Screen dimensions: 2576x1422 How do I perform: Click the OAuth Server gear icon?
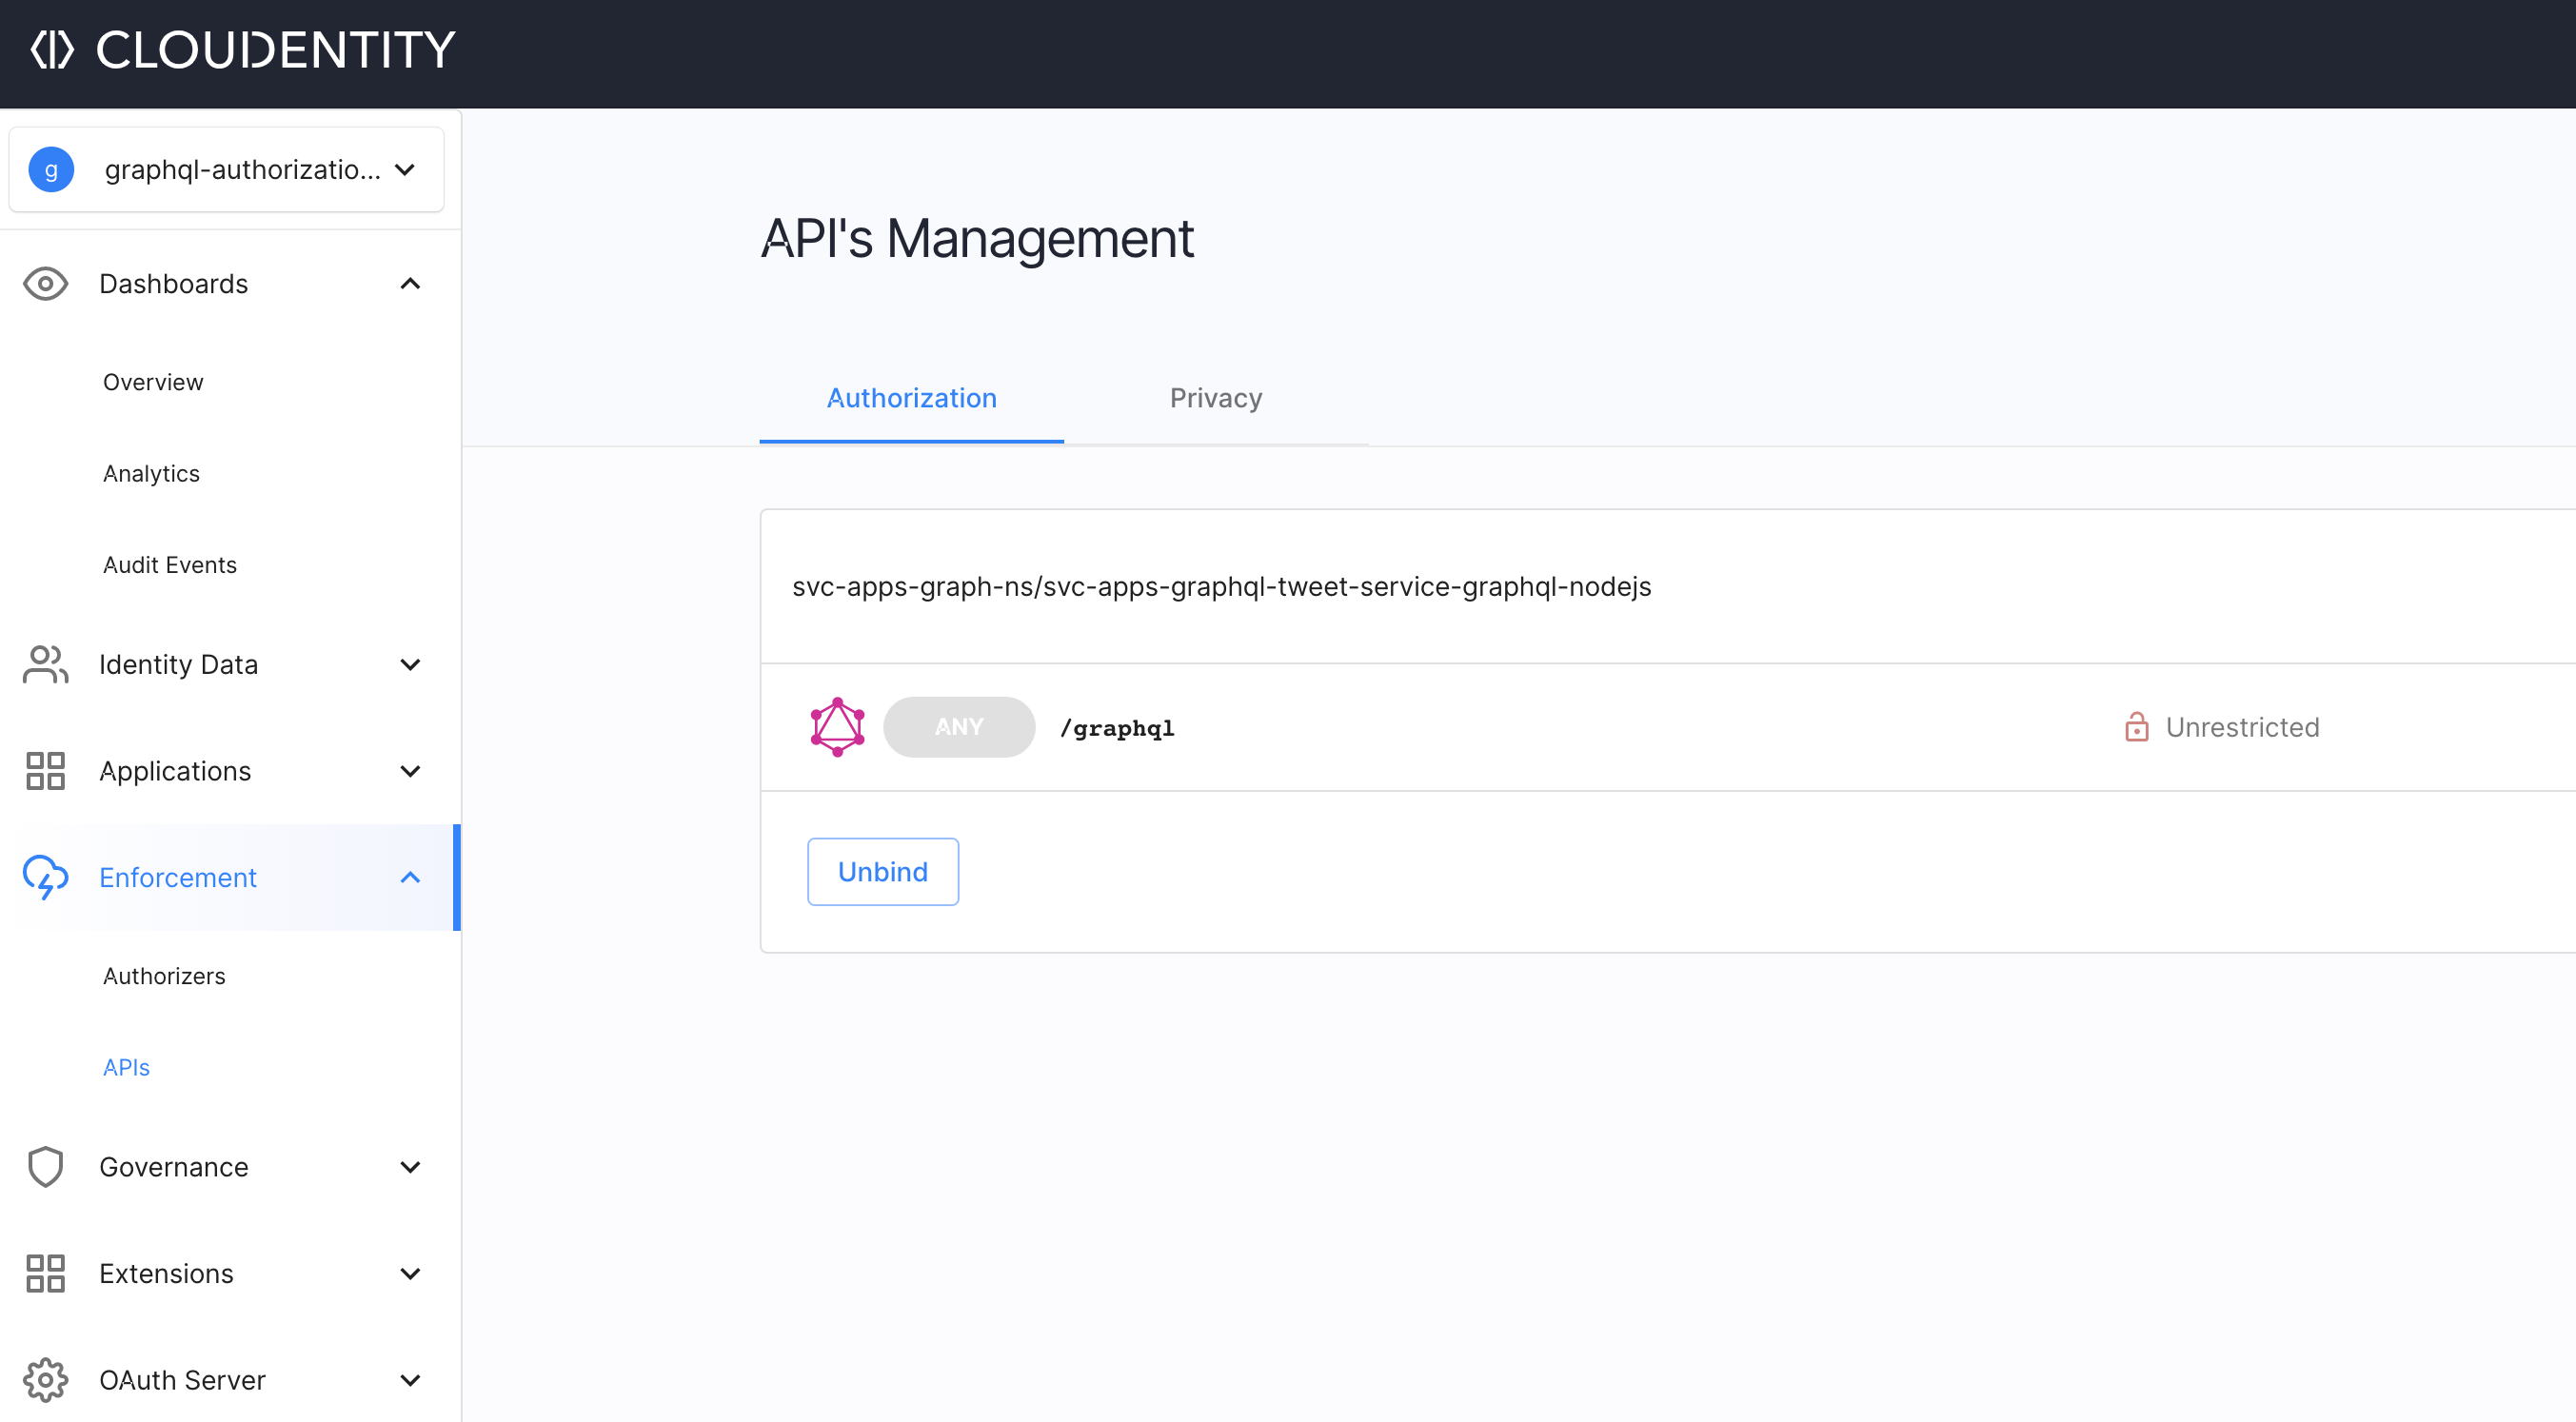(x=46, y=1380)
